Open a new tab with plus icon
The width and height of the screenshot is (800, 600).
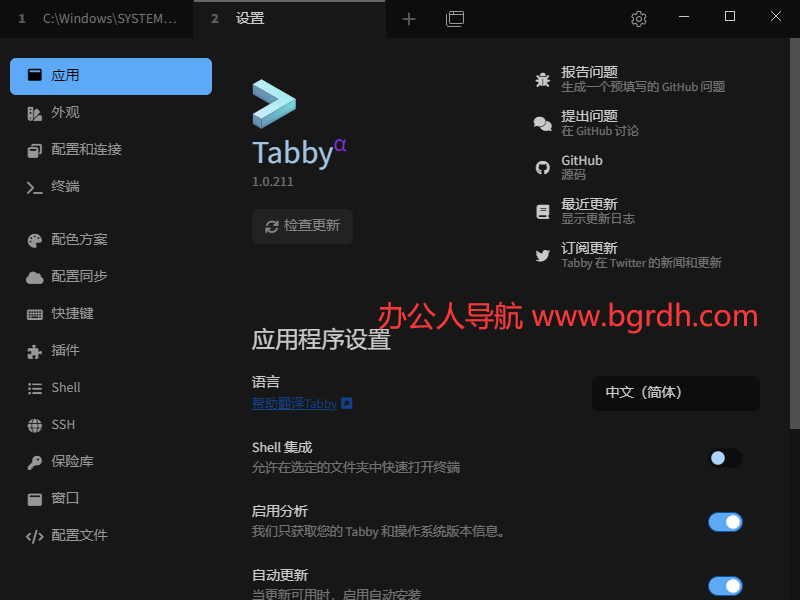409,19
